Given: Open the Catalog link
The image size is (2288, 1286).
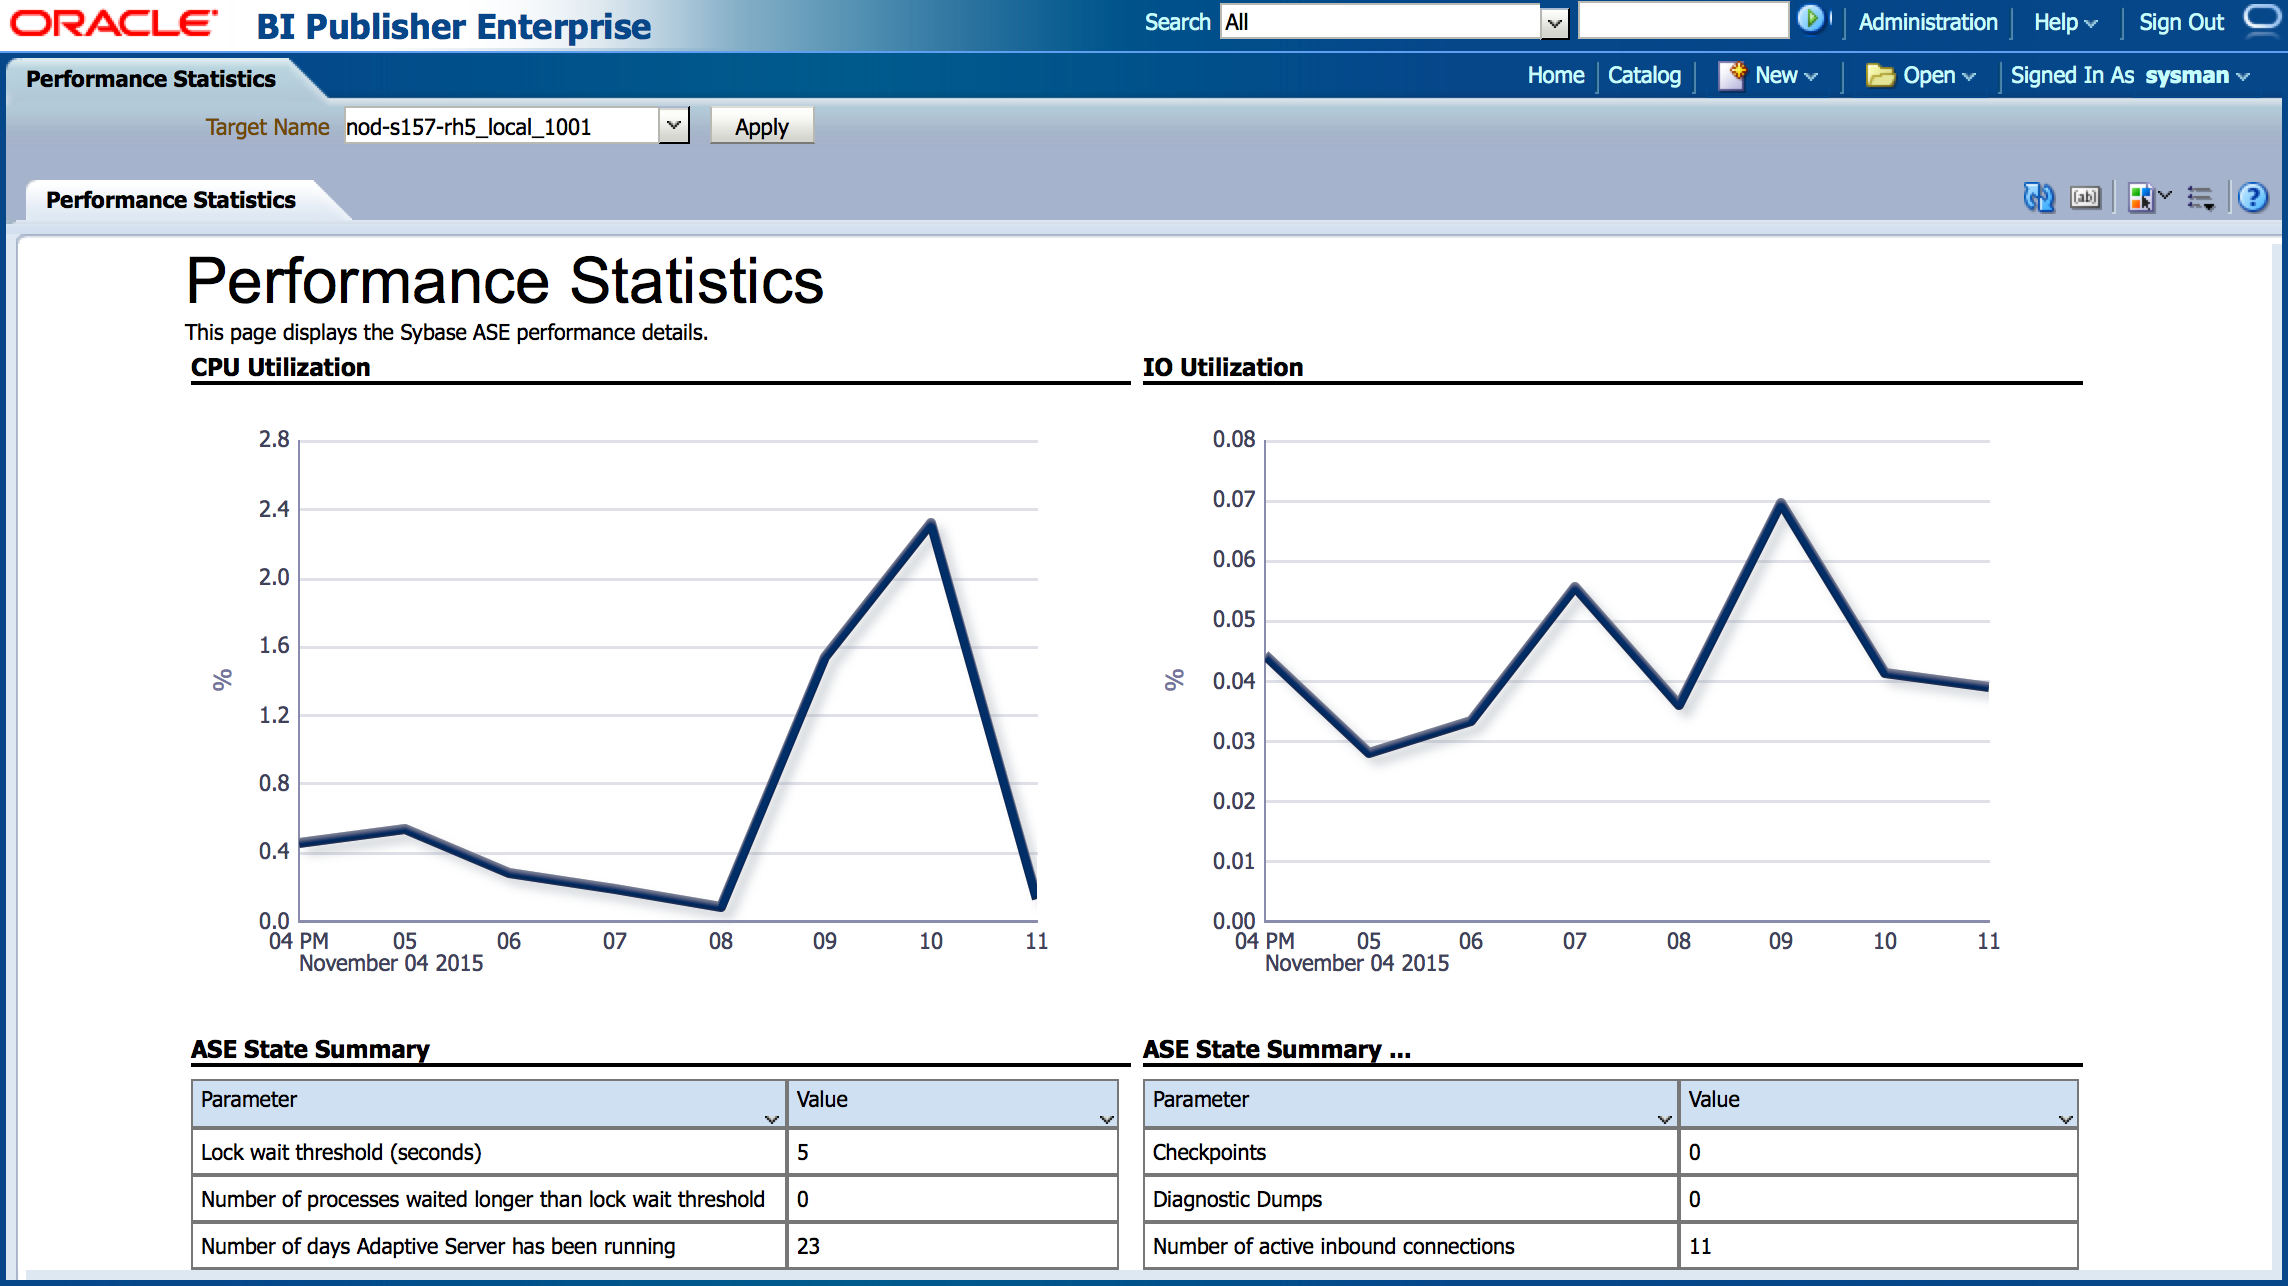Looking at the screenshot, I should 1644,76.
